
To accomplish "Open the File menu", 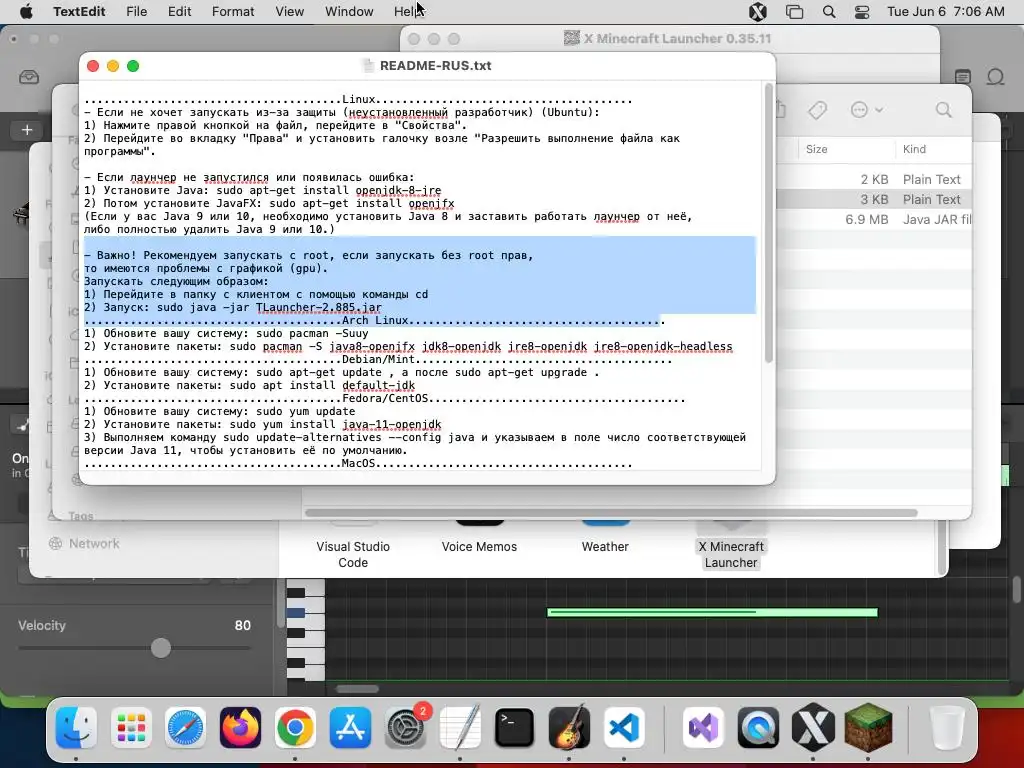I will point(136,12).
